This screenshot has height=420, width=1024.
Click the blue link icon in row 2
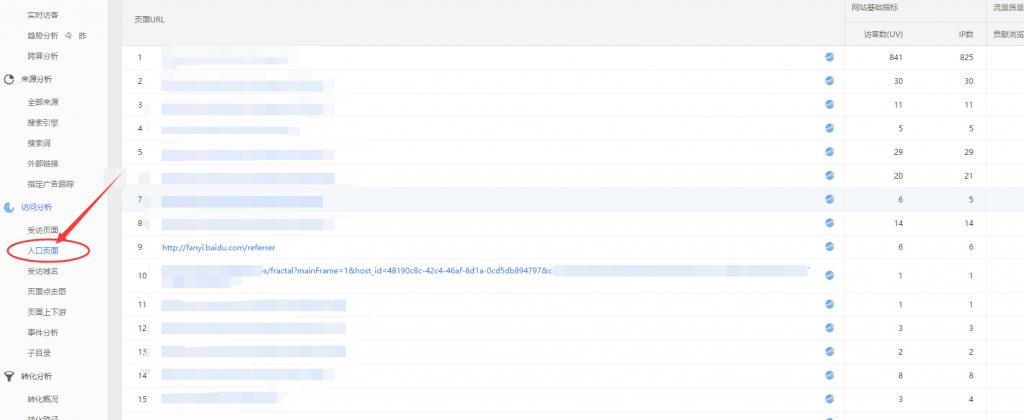tap(829, 80)
